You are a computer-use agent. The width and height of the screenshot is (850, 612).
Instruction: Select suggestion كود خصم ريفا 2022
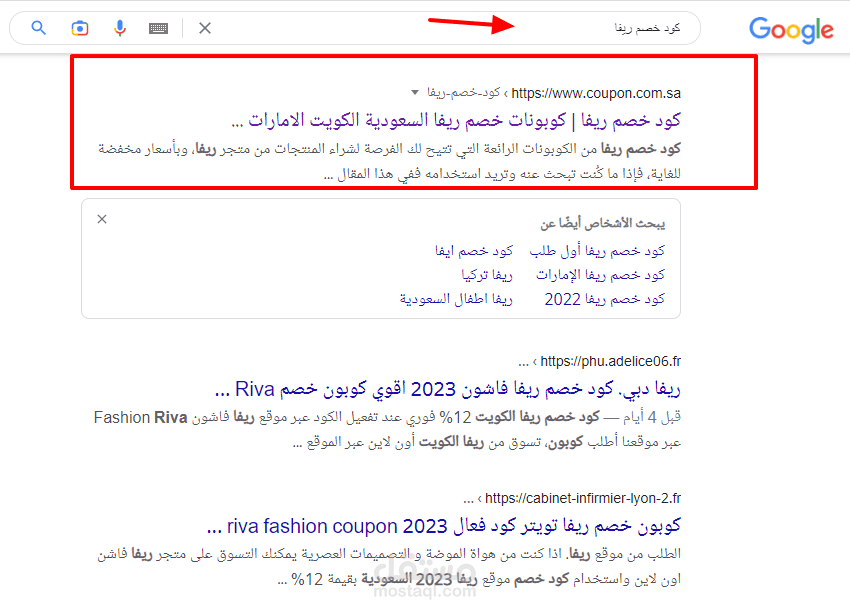pyautogui.click(x=604, y=299)
